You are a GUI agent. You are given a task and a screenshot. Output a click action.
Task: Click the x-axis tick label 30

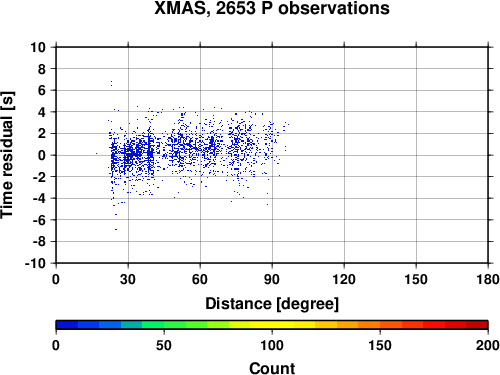click(x=128, y=279)
